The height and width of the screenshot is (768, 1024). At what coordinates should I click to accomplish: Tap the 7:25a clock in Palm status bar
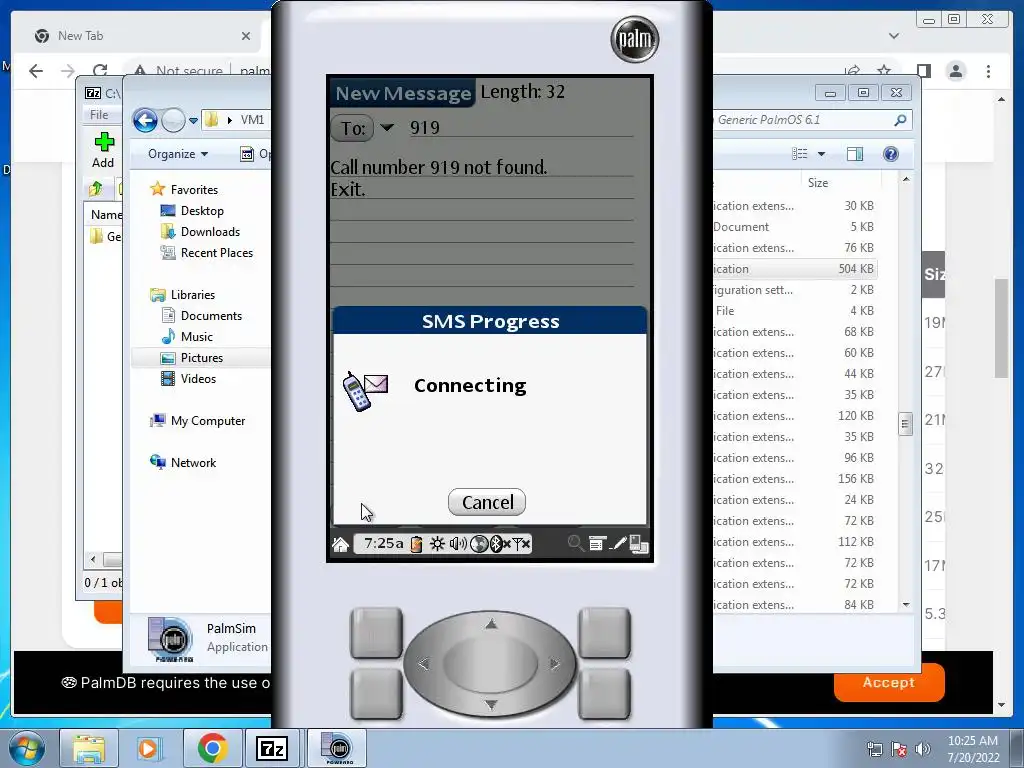coord(383,543)
